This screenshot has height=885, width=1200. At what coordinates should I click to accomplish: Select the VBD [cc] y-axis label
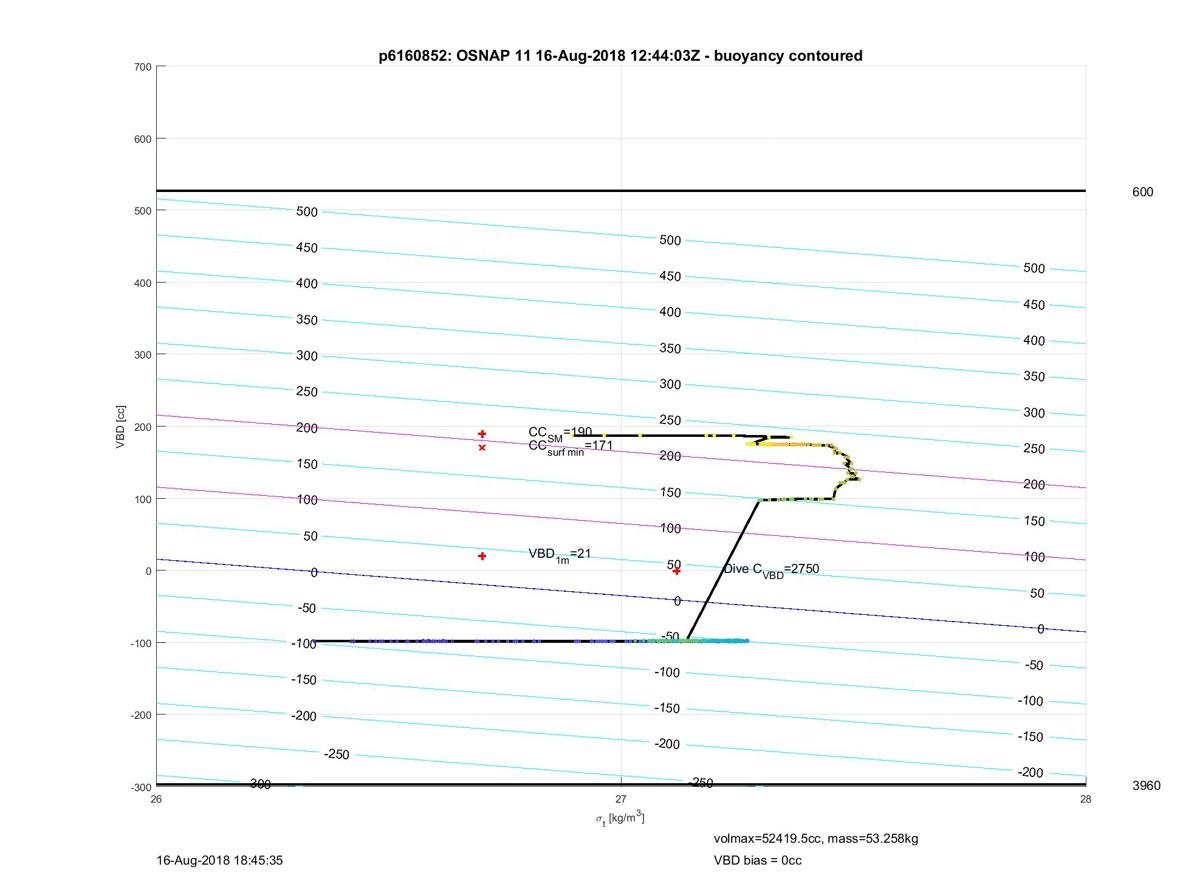121,426
